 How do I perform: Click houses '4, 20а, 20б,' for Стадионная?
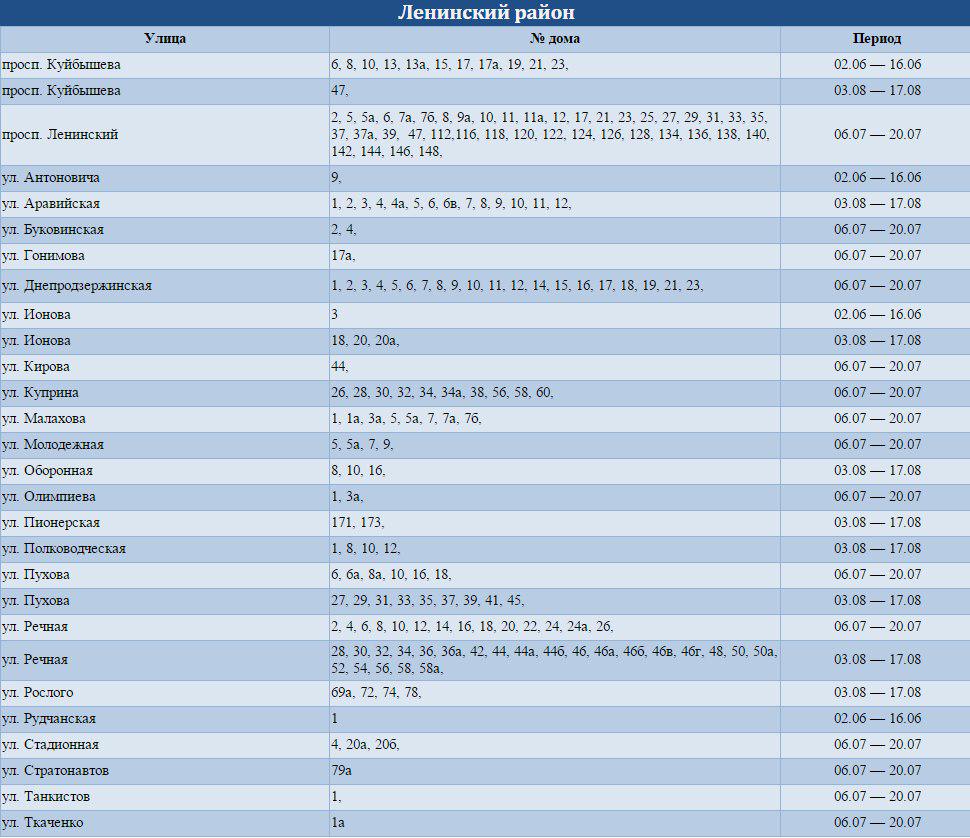pos(365,744)
